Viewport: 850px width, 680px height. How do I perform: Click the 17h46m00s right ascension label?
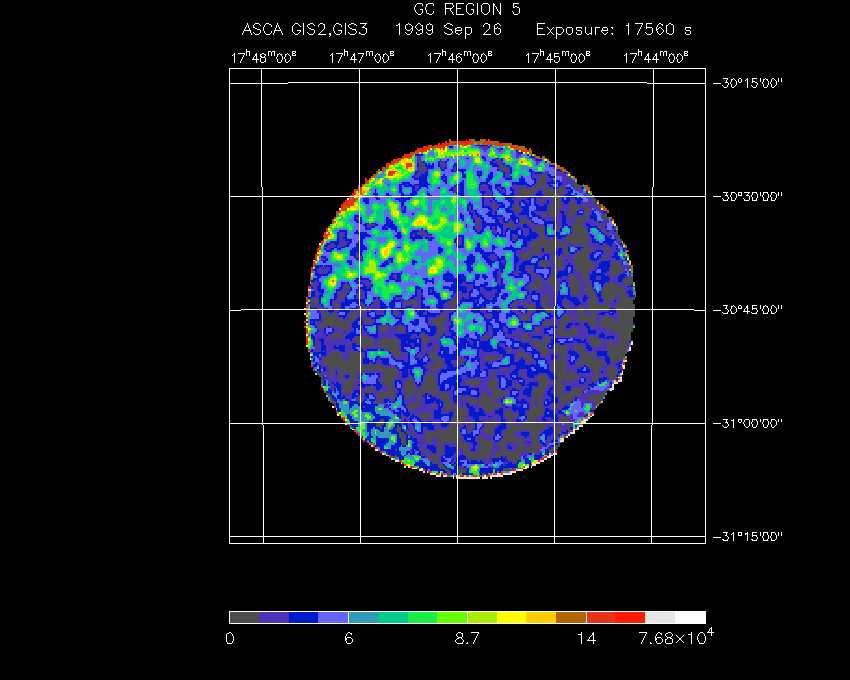(460, 57)
